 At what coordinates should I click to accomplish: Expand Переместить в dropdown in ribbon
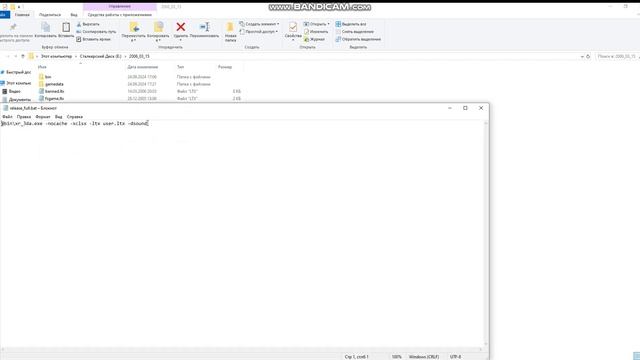[133, 40]
